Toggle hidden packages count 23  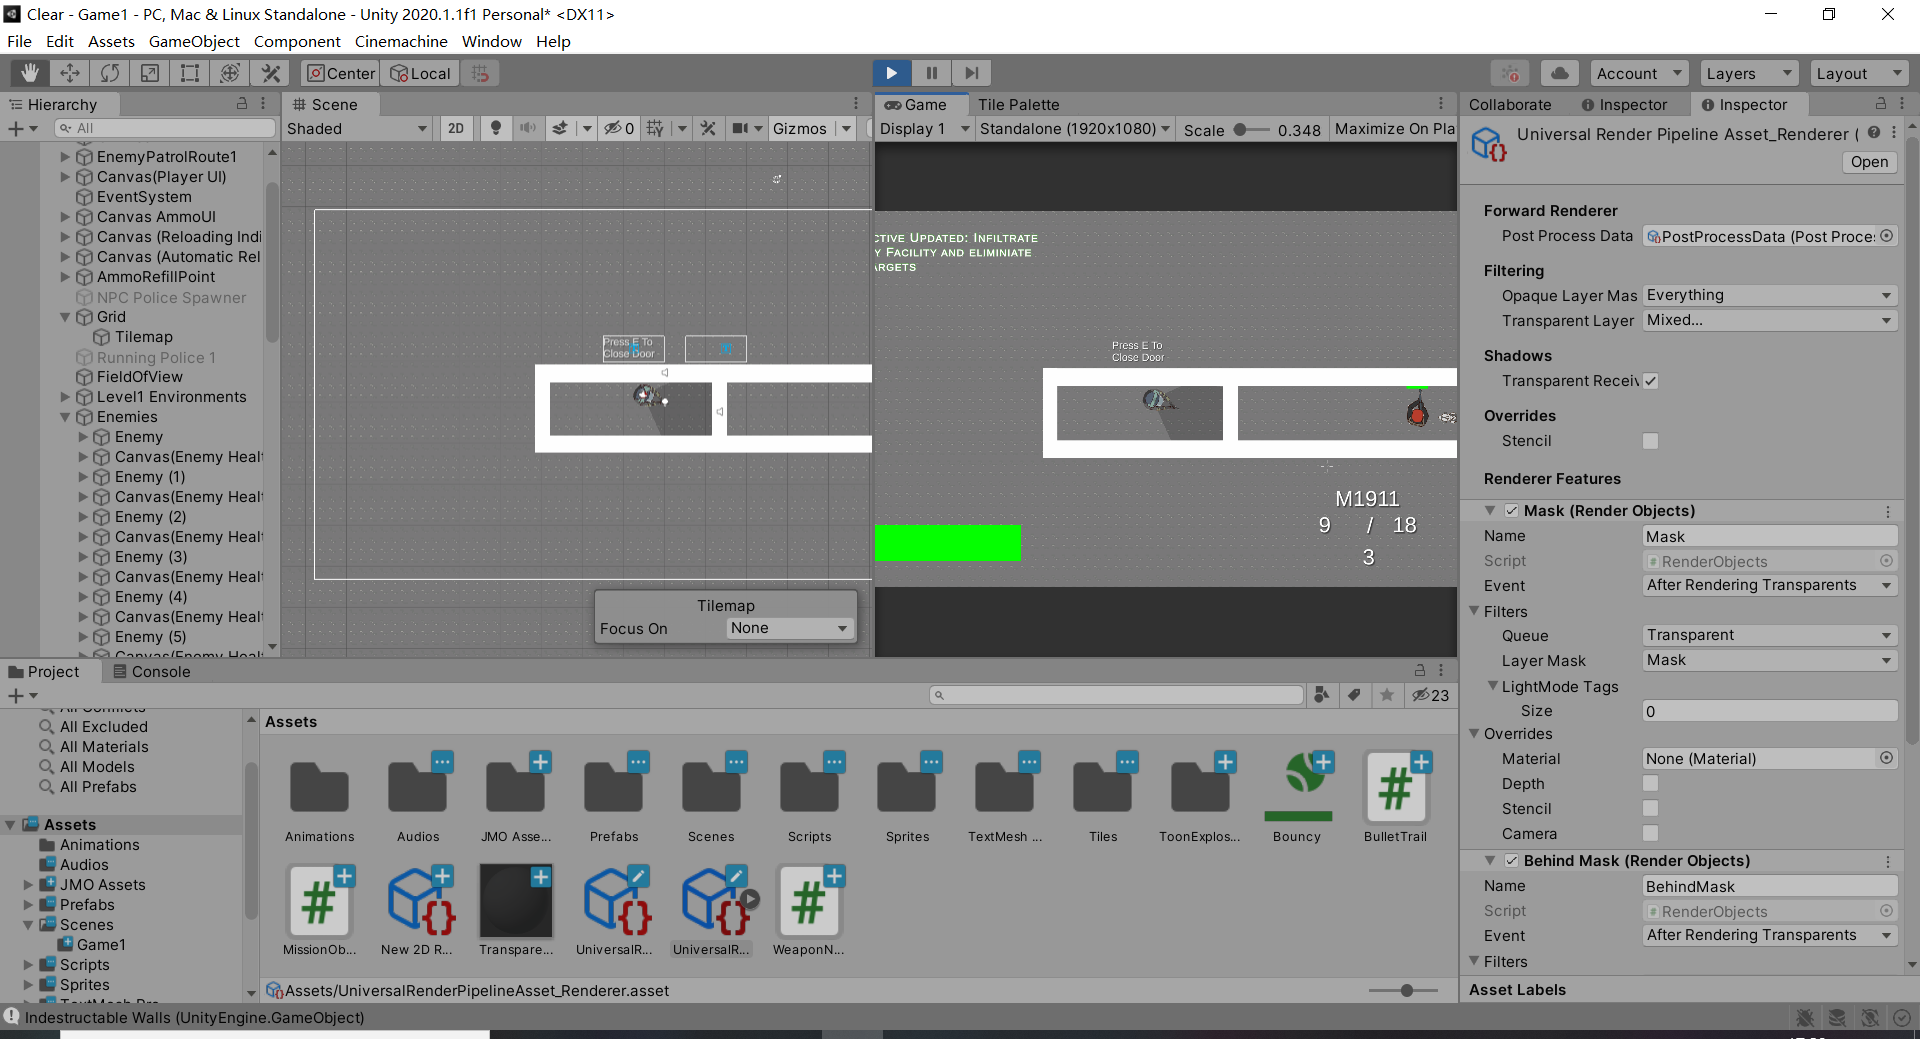tap(1431, 695)
